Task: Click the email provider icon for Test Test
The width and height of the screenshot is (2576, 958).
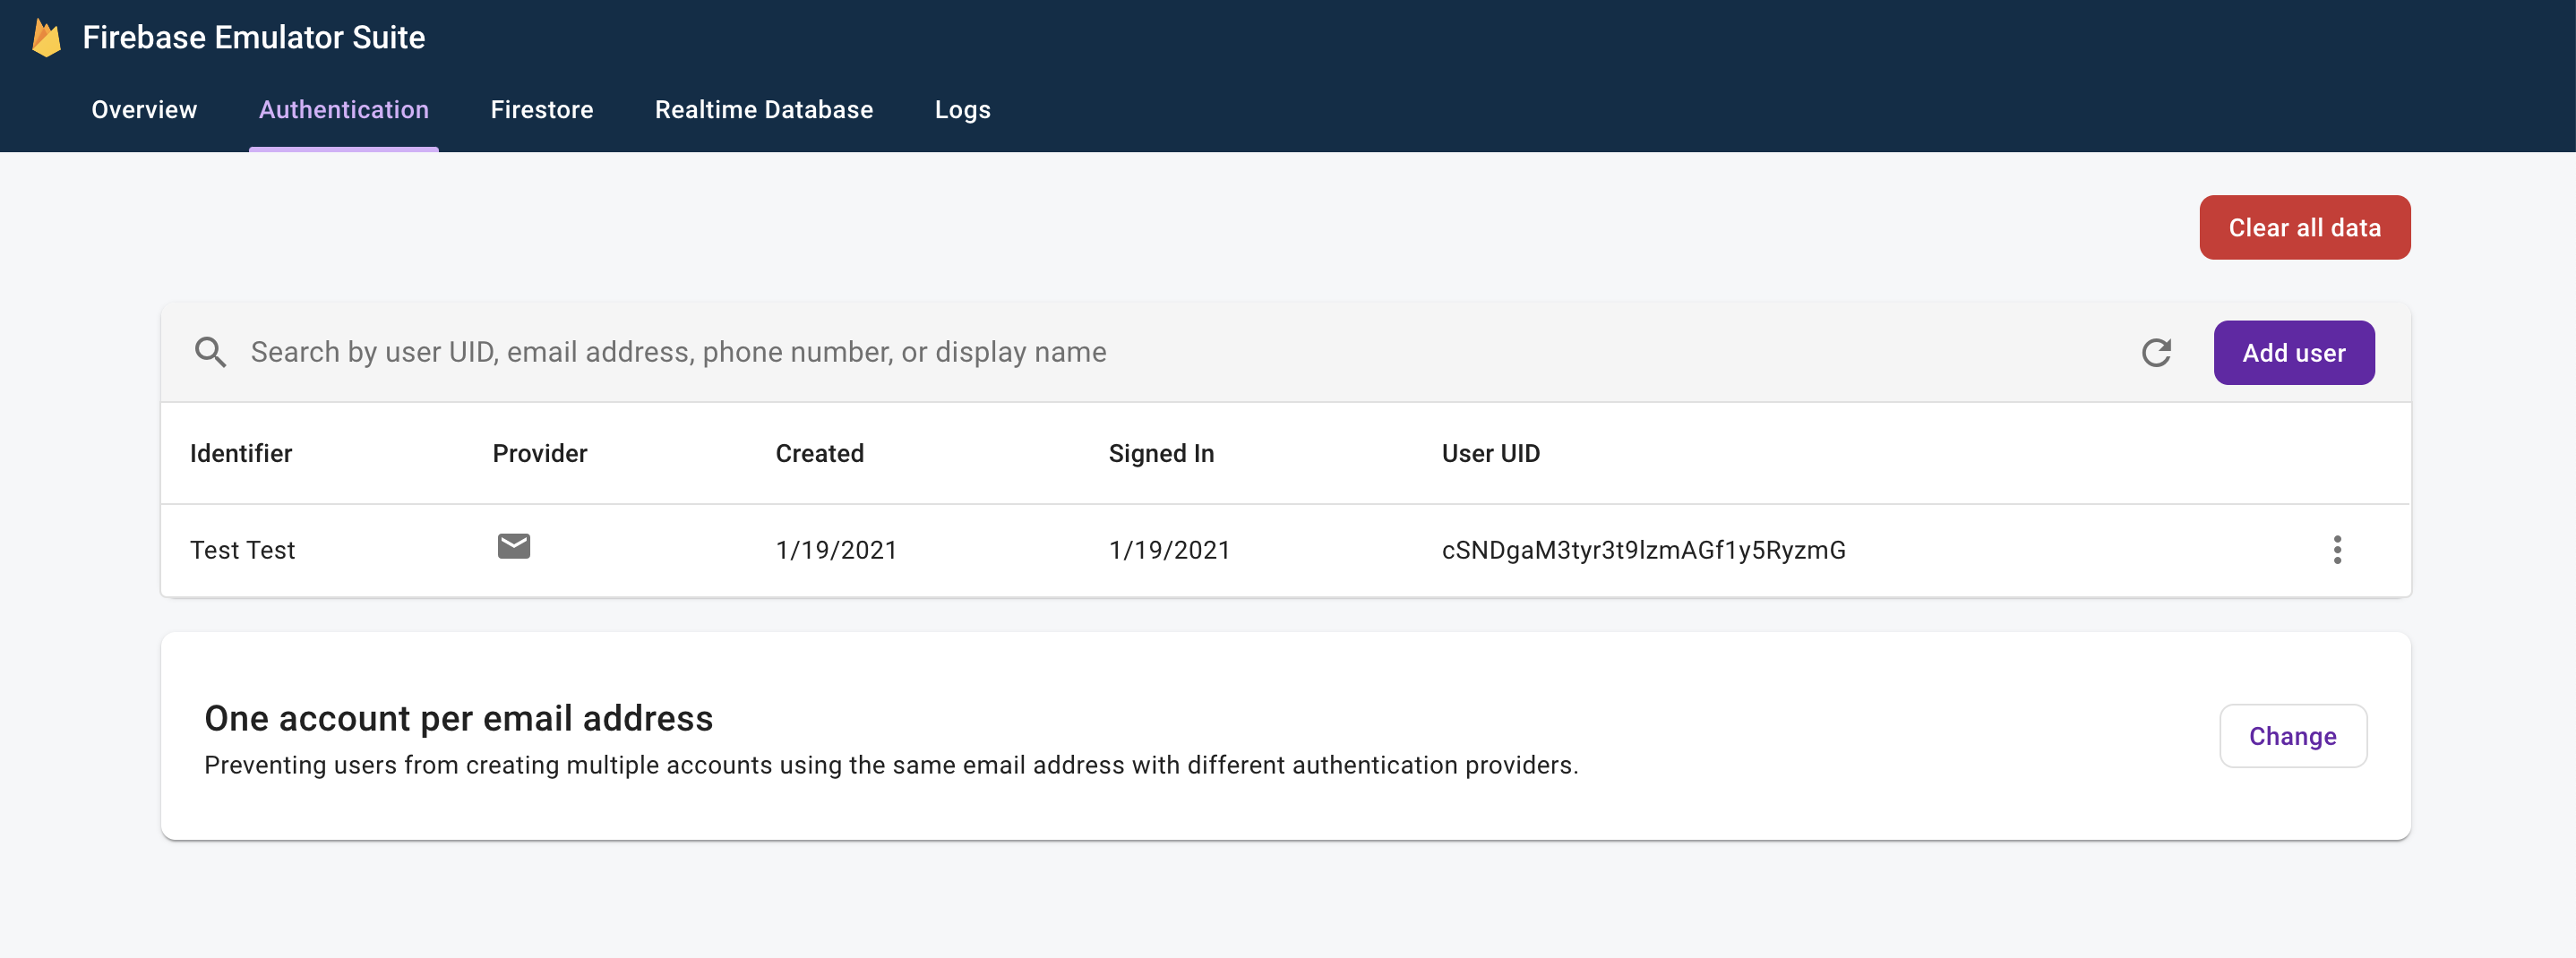Action: pos(513,546)
